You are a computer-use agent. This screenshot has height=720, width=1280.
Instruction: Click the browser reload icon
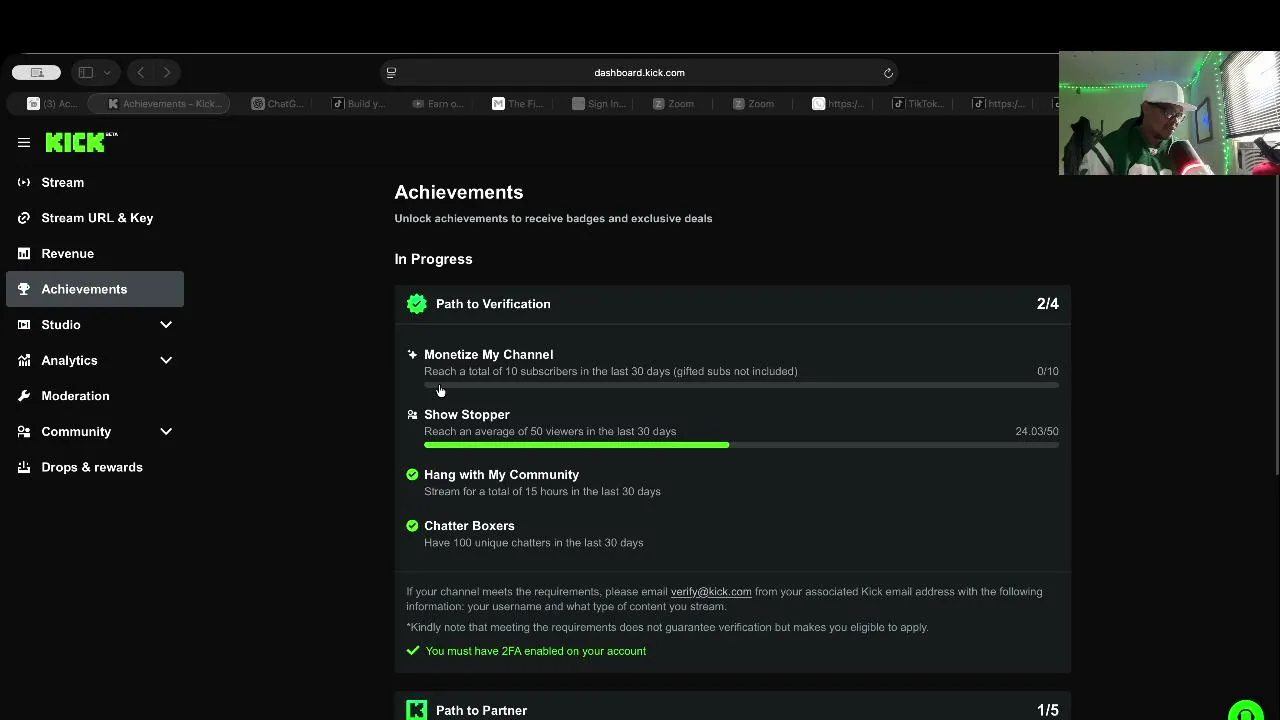(x=888, y=73)
